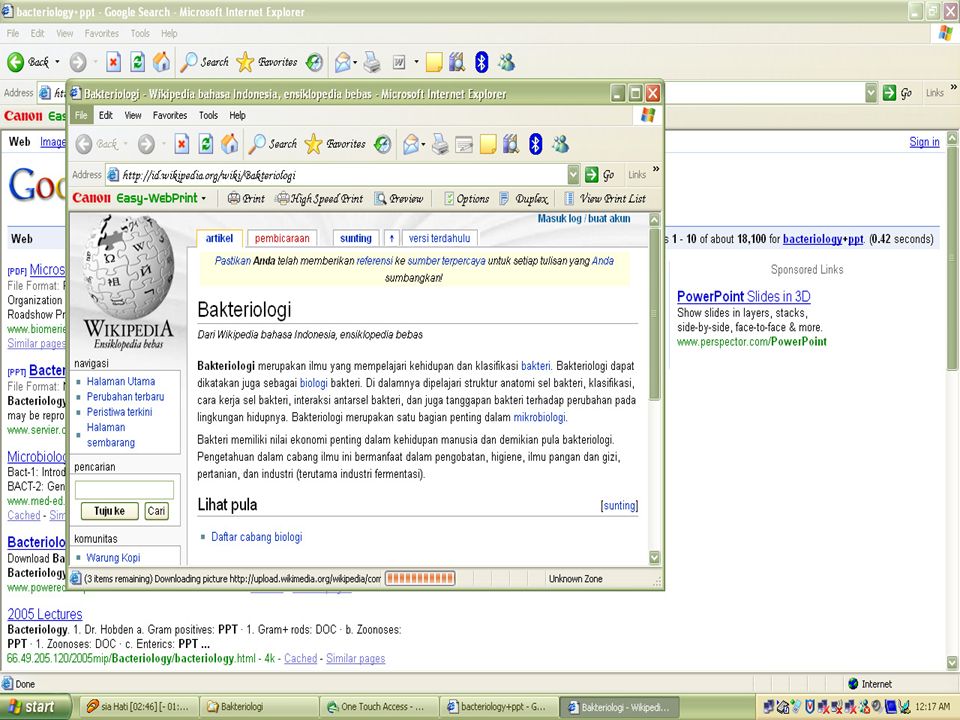Image resolution: width=960 pixels, height=720 pixels.
Task: Click Home icon in Wikipedia window toolbar
Action: tap(230, 144)
